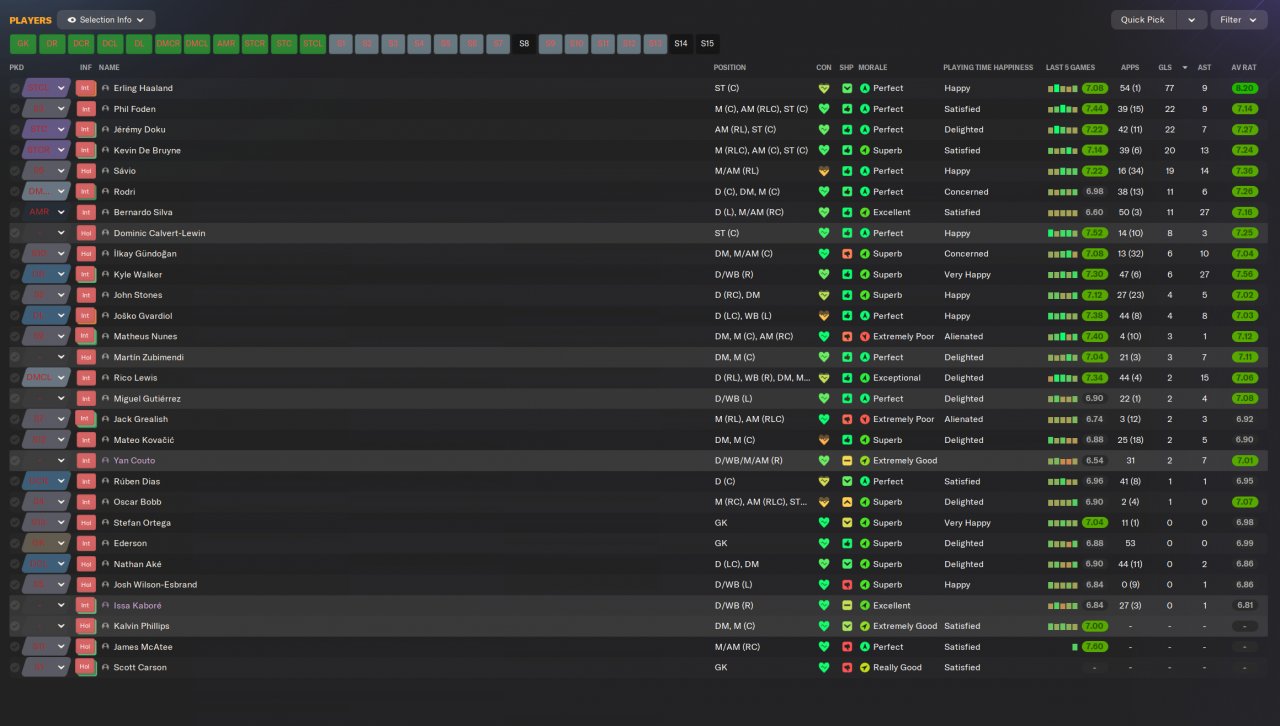Image resolution: width=1280 pixels, height=726 pixels.
Task: Open position dropdown for Jérémy Doku
Action: 61,130
